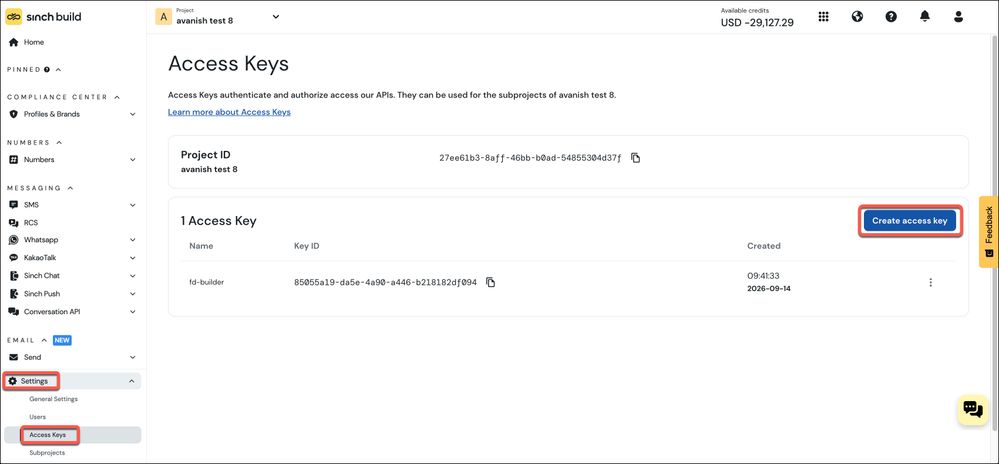Collapse the Settings menu chevron
Screen dimensions: 999x464
tap(131, 381)
